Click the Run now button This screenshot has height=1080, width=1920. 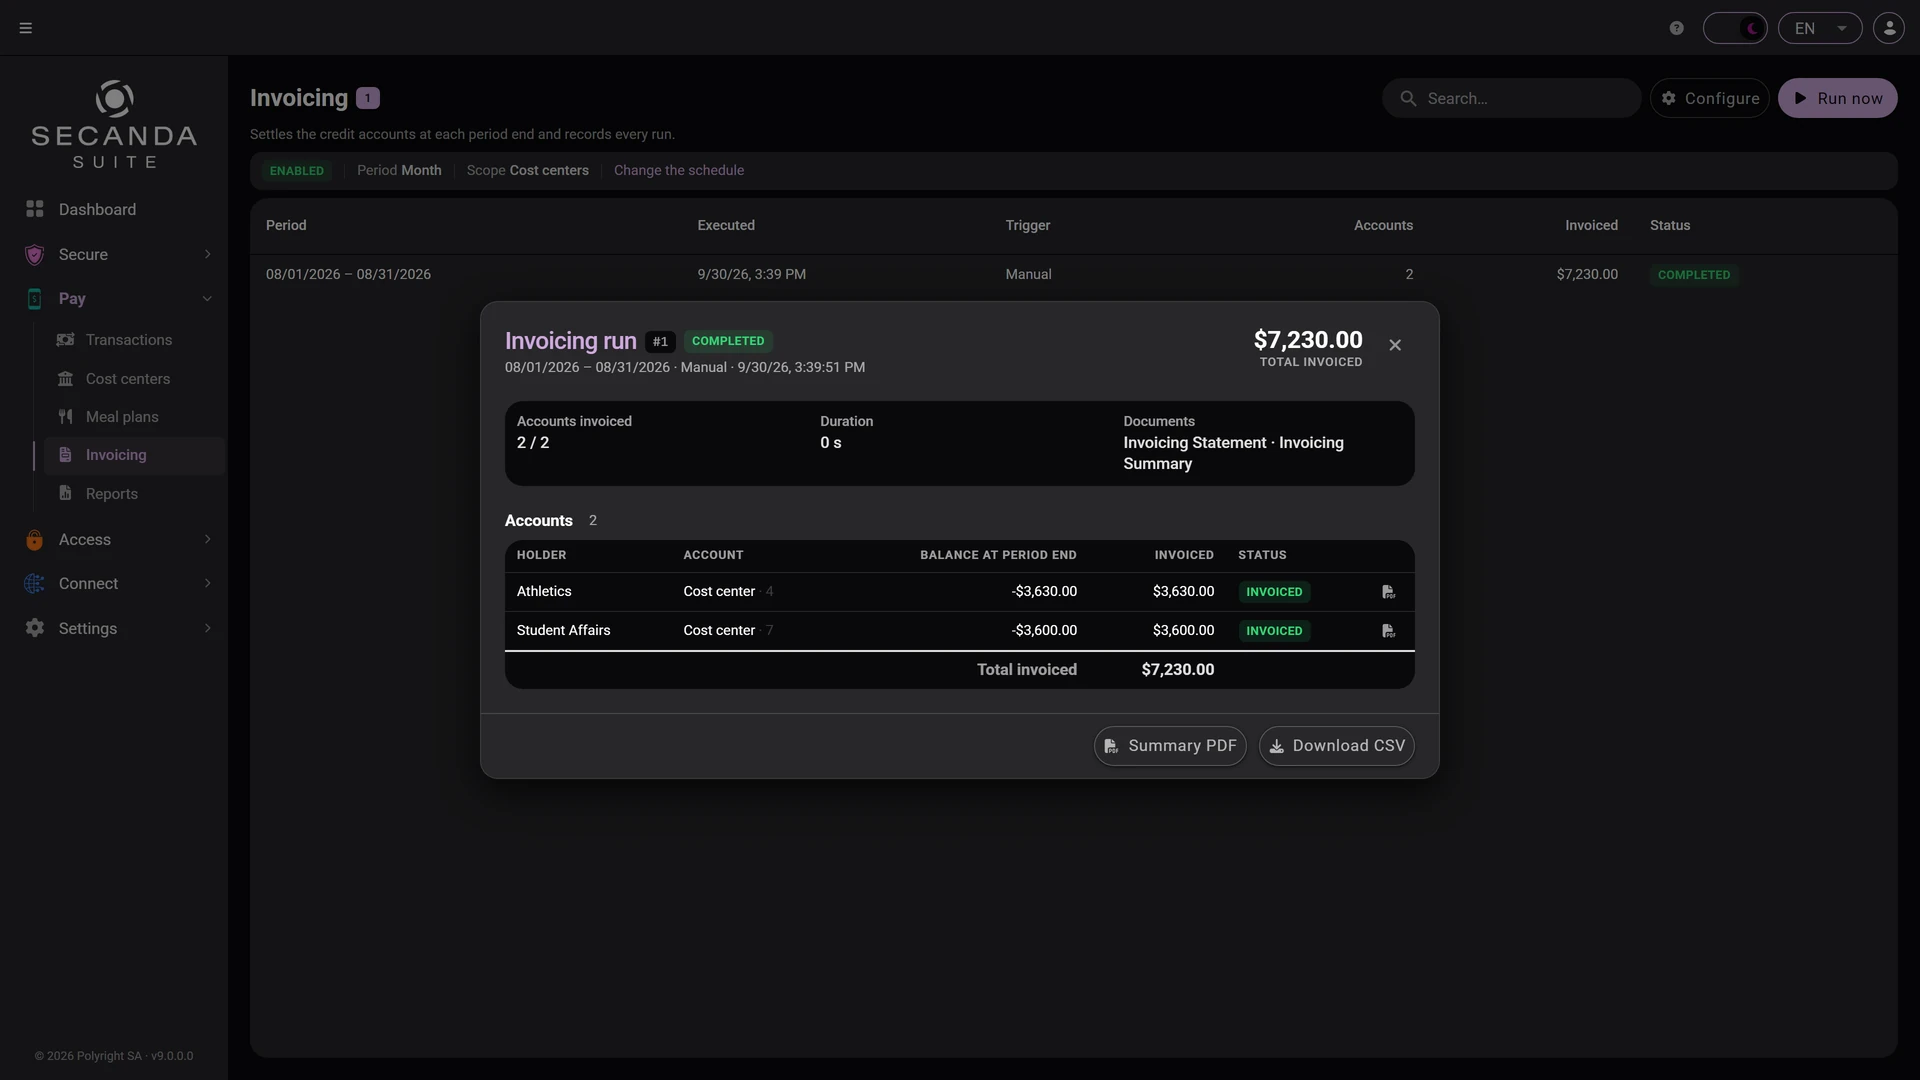[1837, 98]
